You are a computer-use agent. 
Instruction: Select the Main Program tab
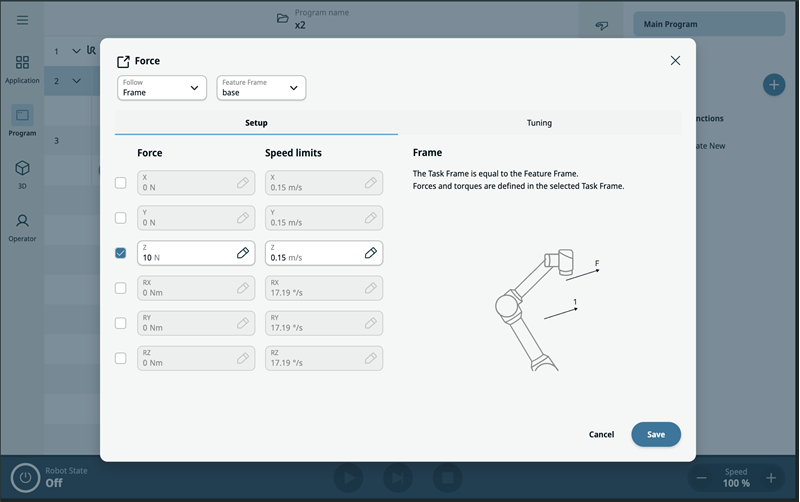pos(709,24)
